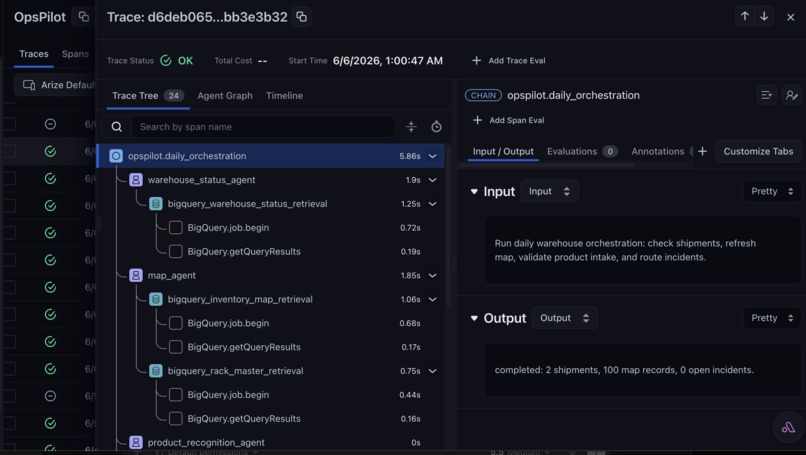Select the product_recognition_agent span row
Screen dimensions: 806x455
coord(271,442)
